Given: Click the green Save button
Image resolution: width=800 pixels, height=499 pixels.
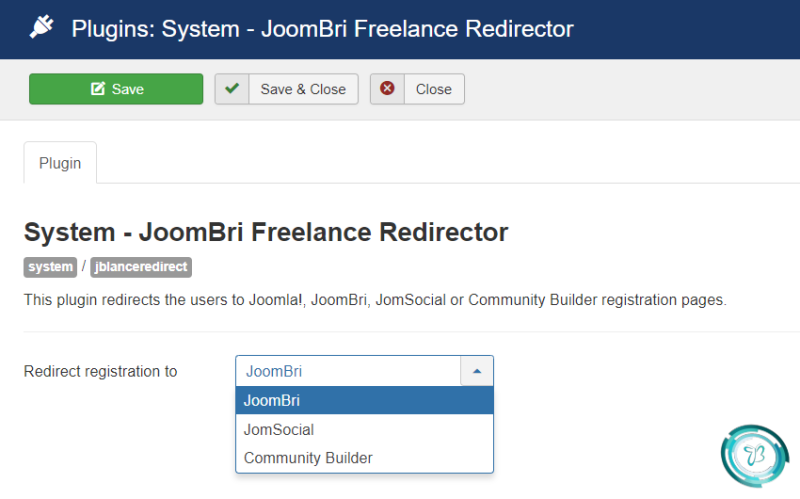Looking at the screenshot, I should tap(116, 89).
